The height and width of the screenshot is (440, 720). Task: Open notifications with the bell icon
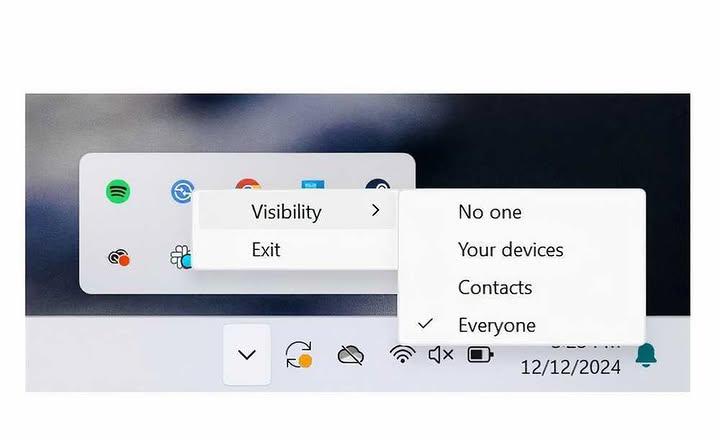click(646, 355)
